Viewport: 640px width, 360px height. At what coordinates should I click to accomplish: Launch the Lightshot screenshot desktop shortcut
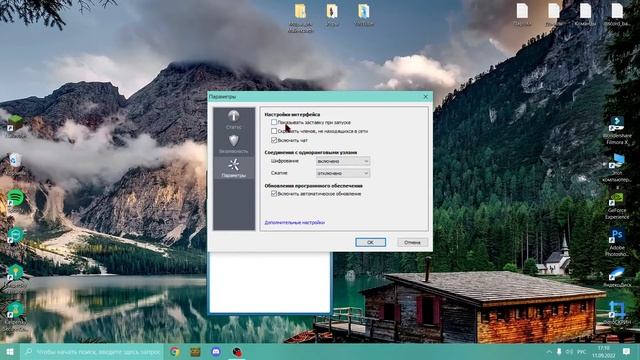tap(617, 313)
